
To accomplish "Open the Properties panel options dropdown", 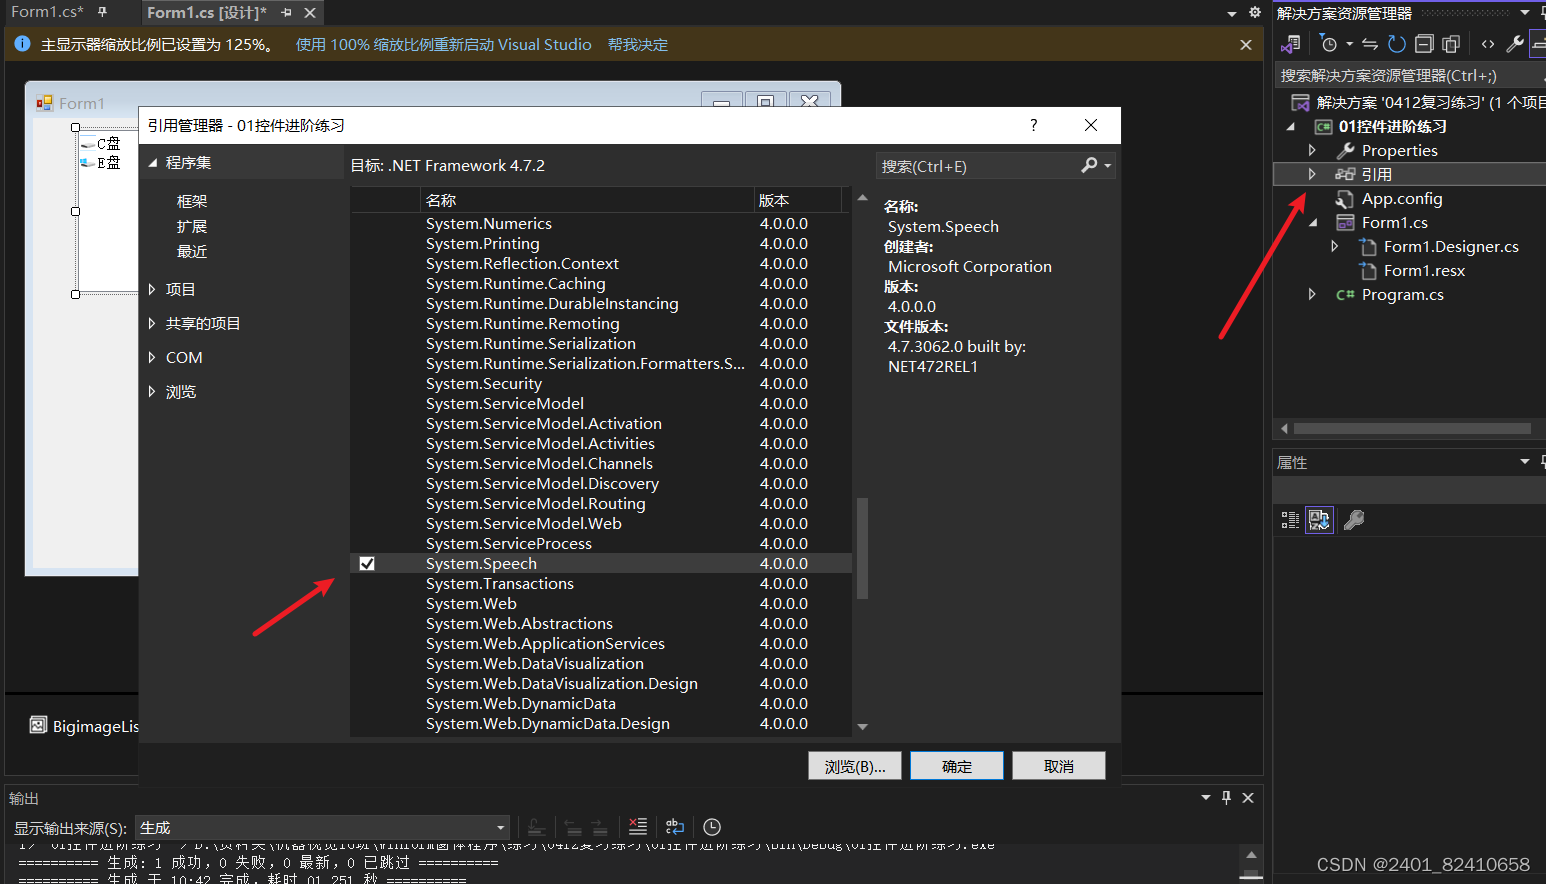I will point(1525,462).
